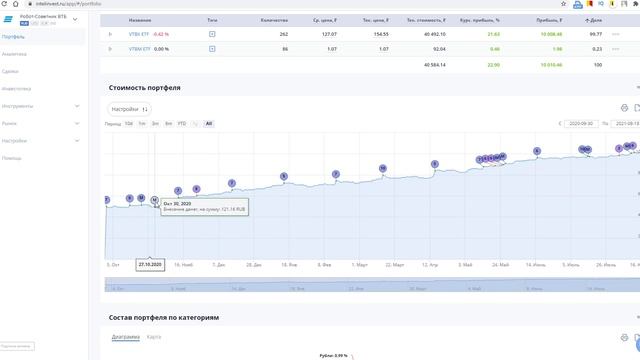Image resolution: width=640 pixels, height=360 pixels.
Task: Select 3m chart period
Action: (x=155, y=124)
